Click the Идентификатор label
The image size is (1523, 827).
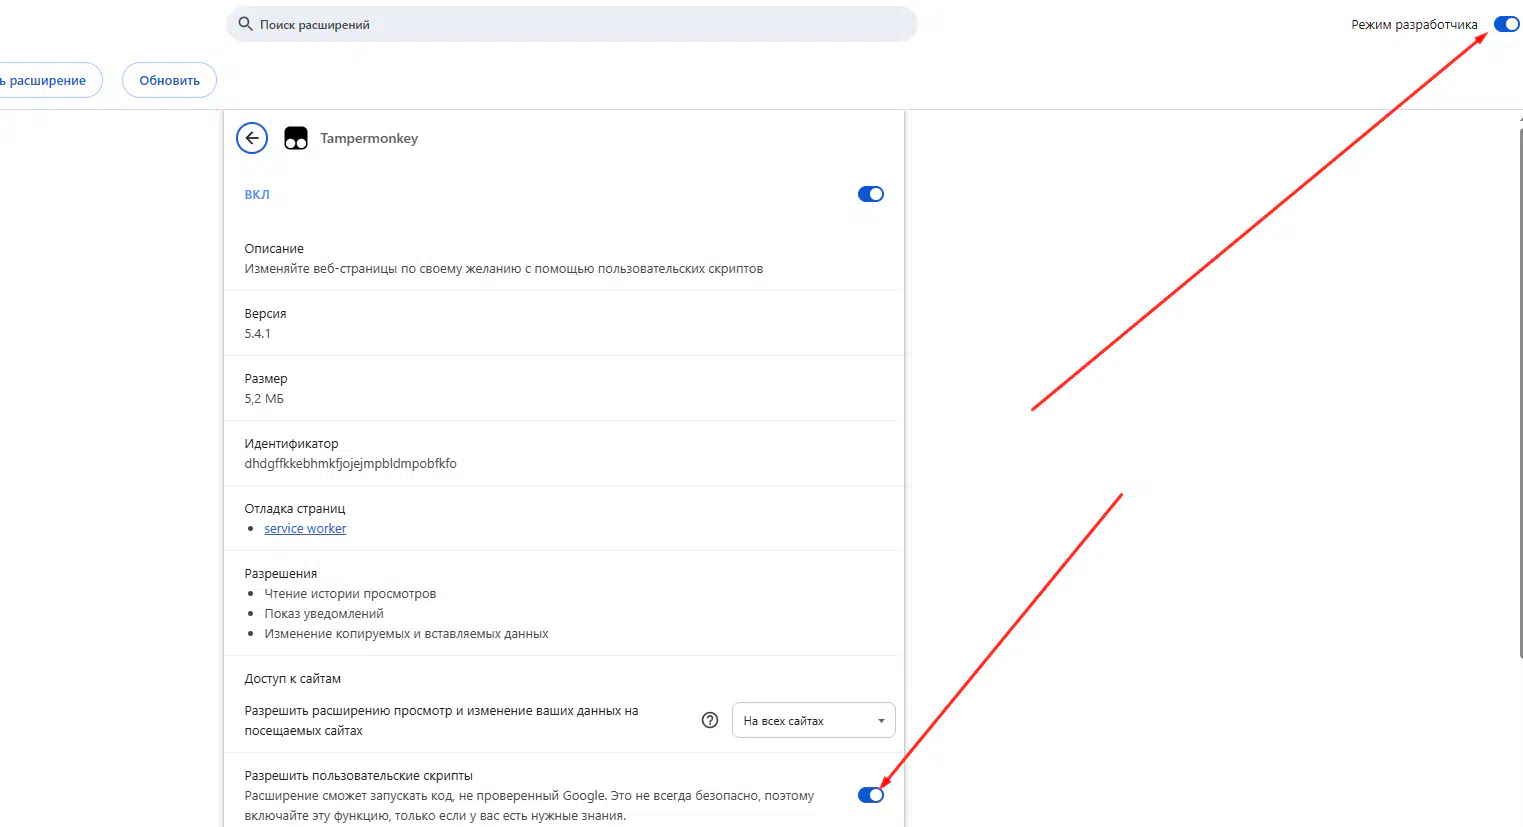click(291, 443)
